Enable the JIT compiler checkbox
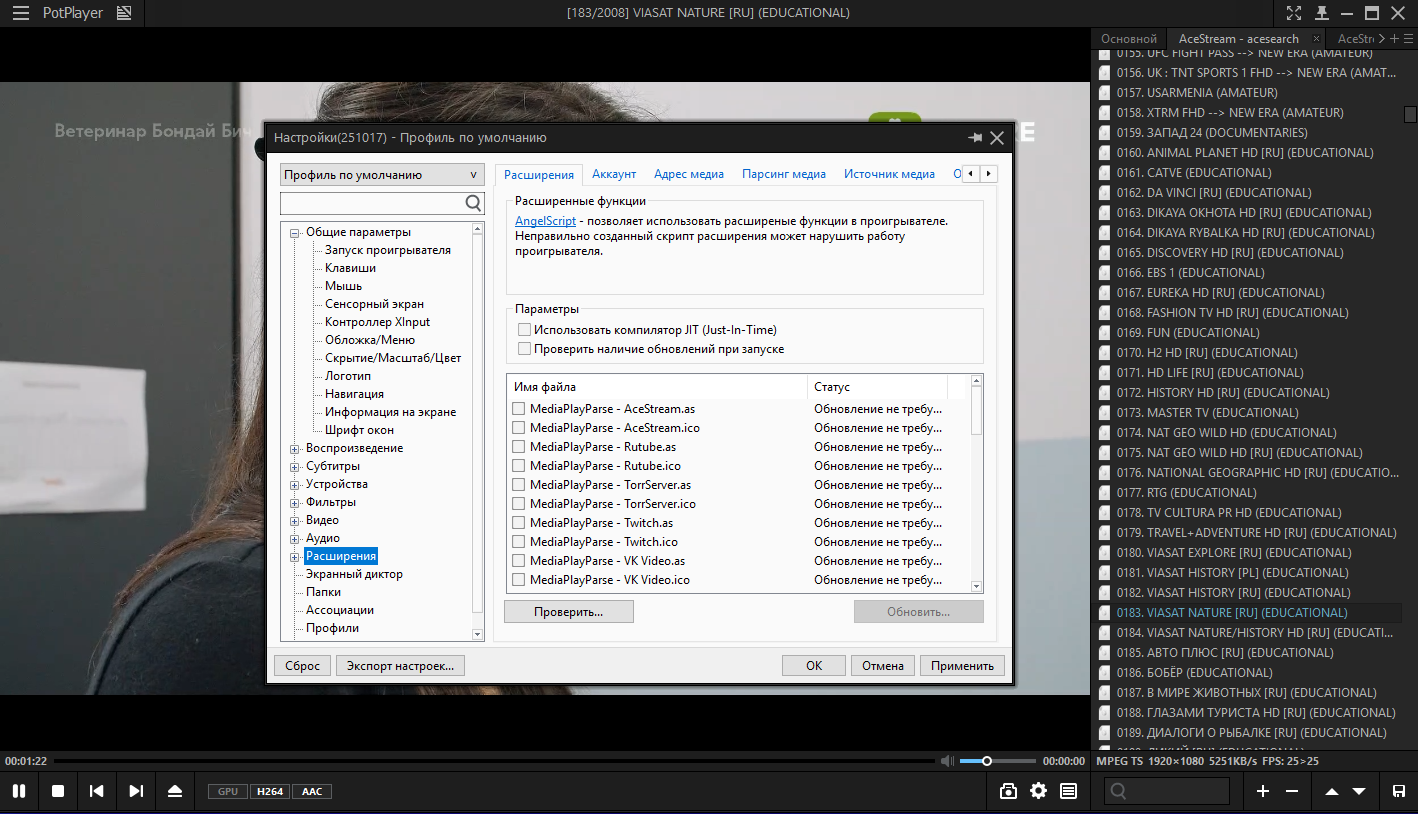1418x814 pixels. pos(524,330)
